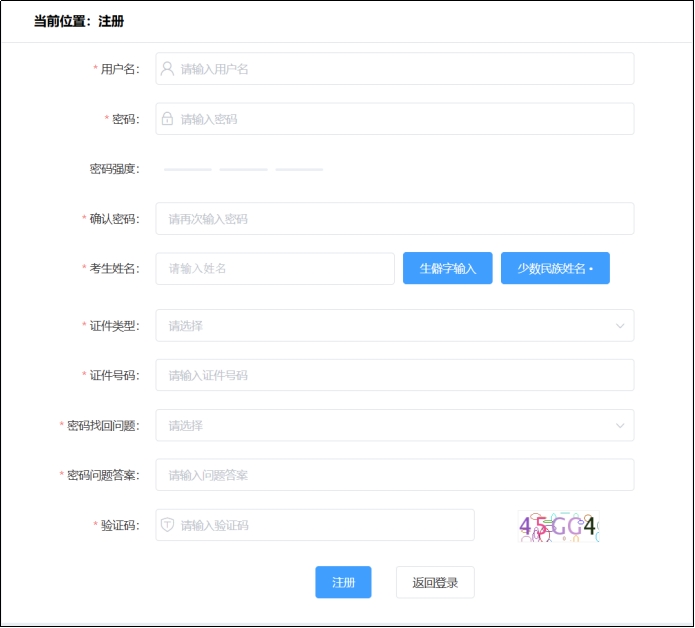695x628 pixels.
Task: Select the 确认密码 input field
Action: coord(394,219)
